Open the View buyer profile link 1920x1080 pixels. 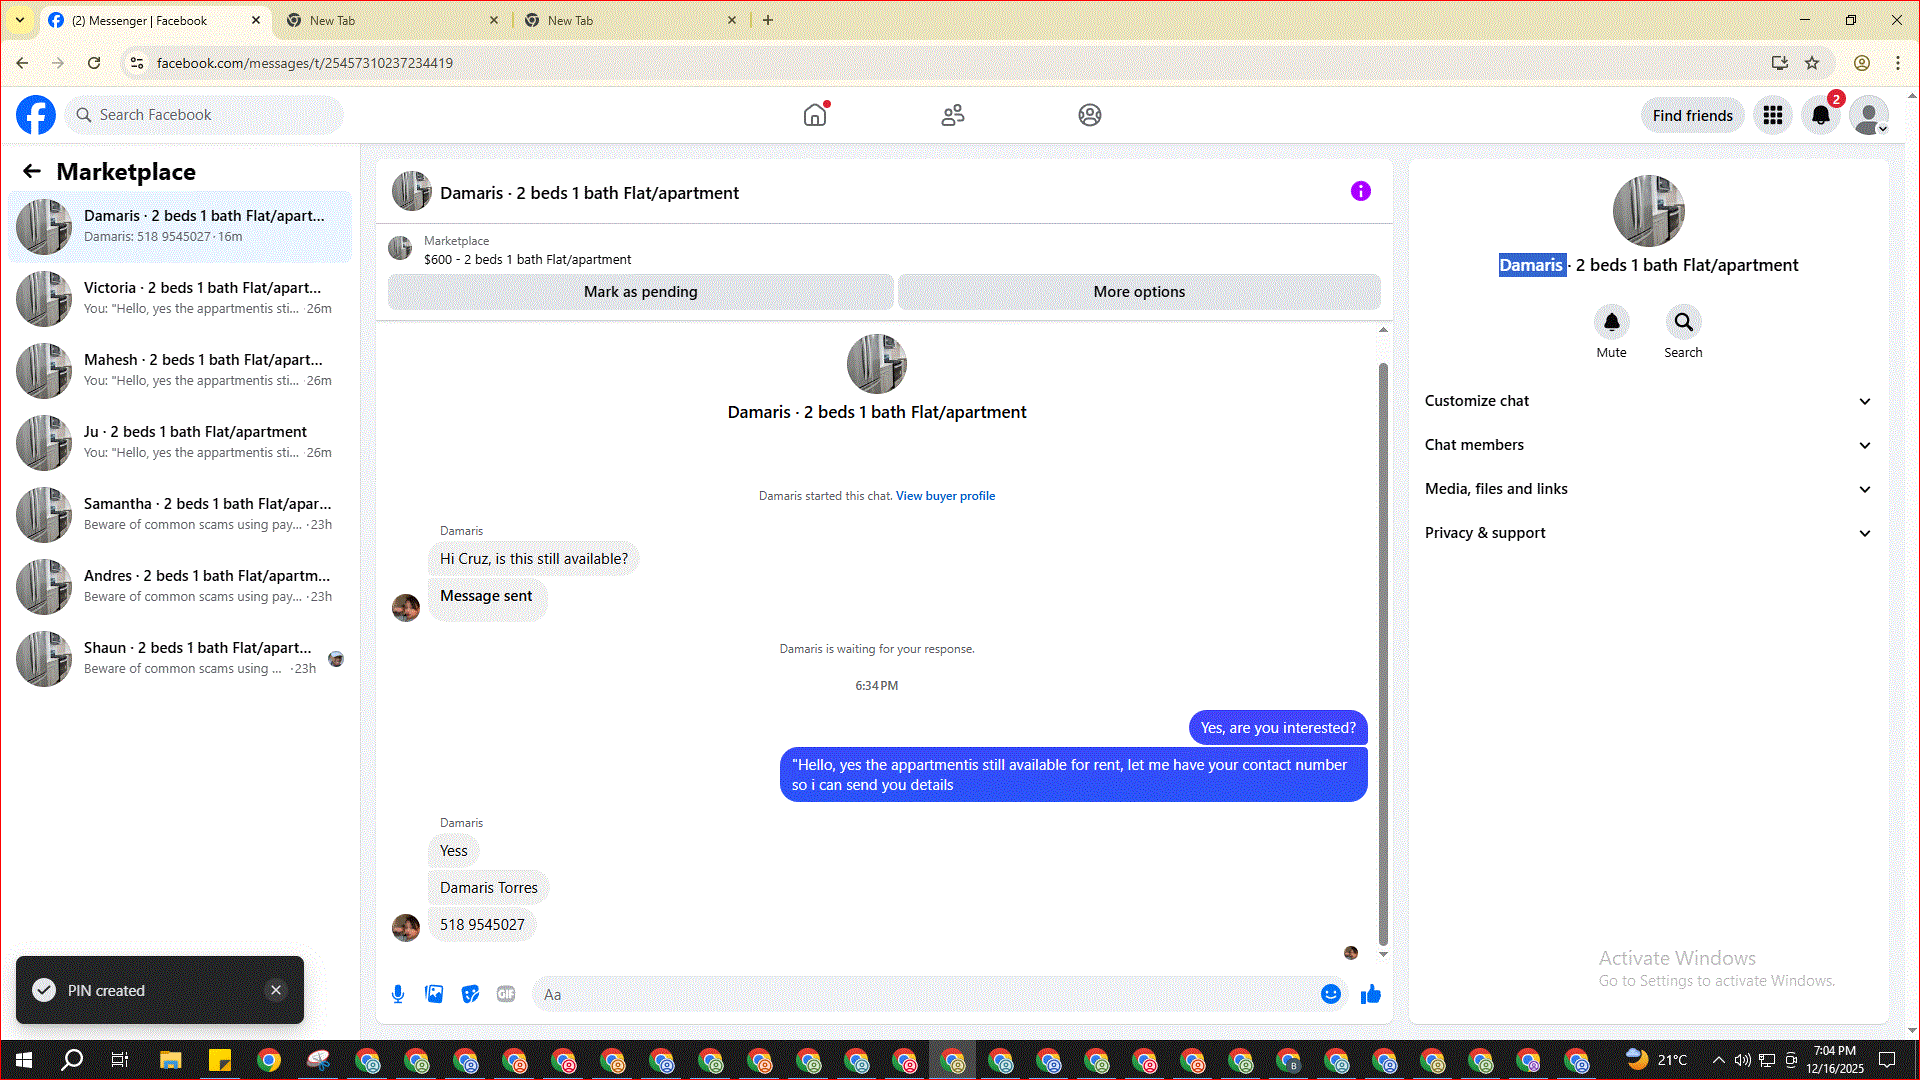[x=945, y=496]
